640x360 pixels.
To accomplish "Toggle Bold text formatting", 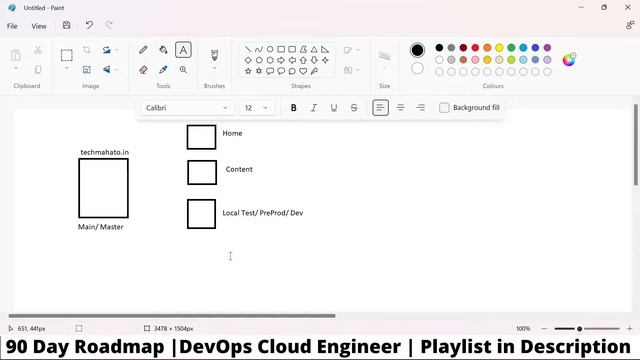I will 293,108.
